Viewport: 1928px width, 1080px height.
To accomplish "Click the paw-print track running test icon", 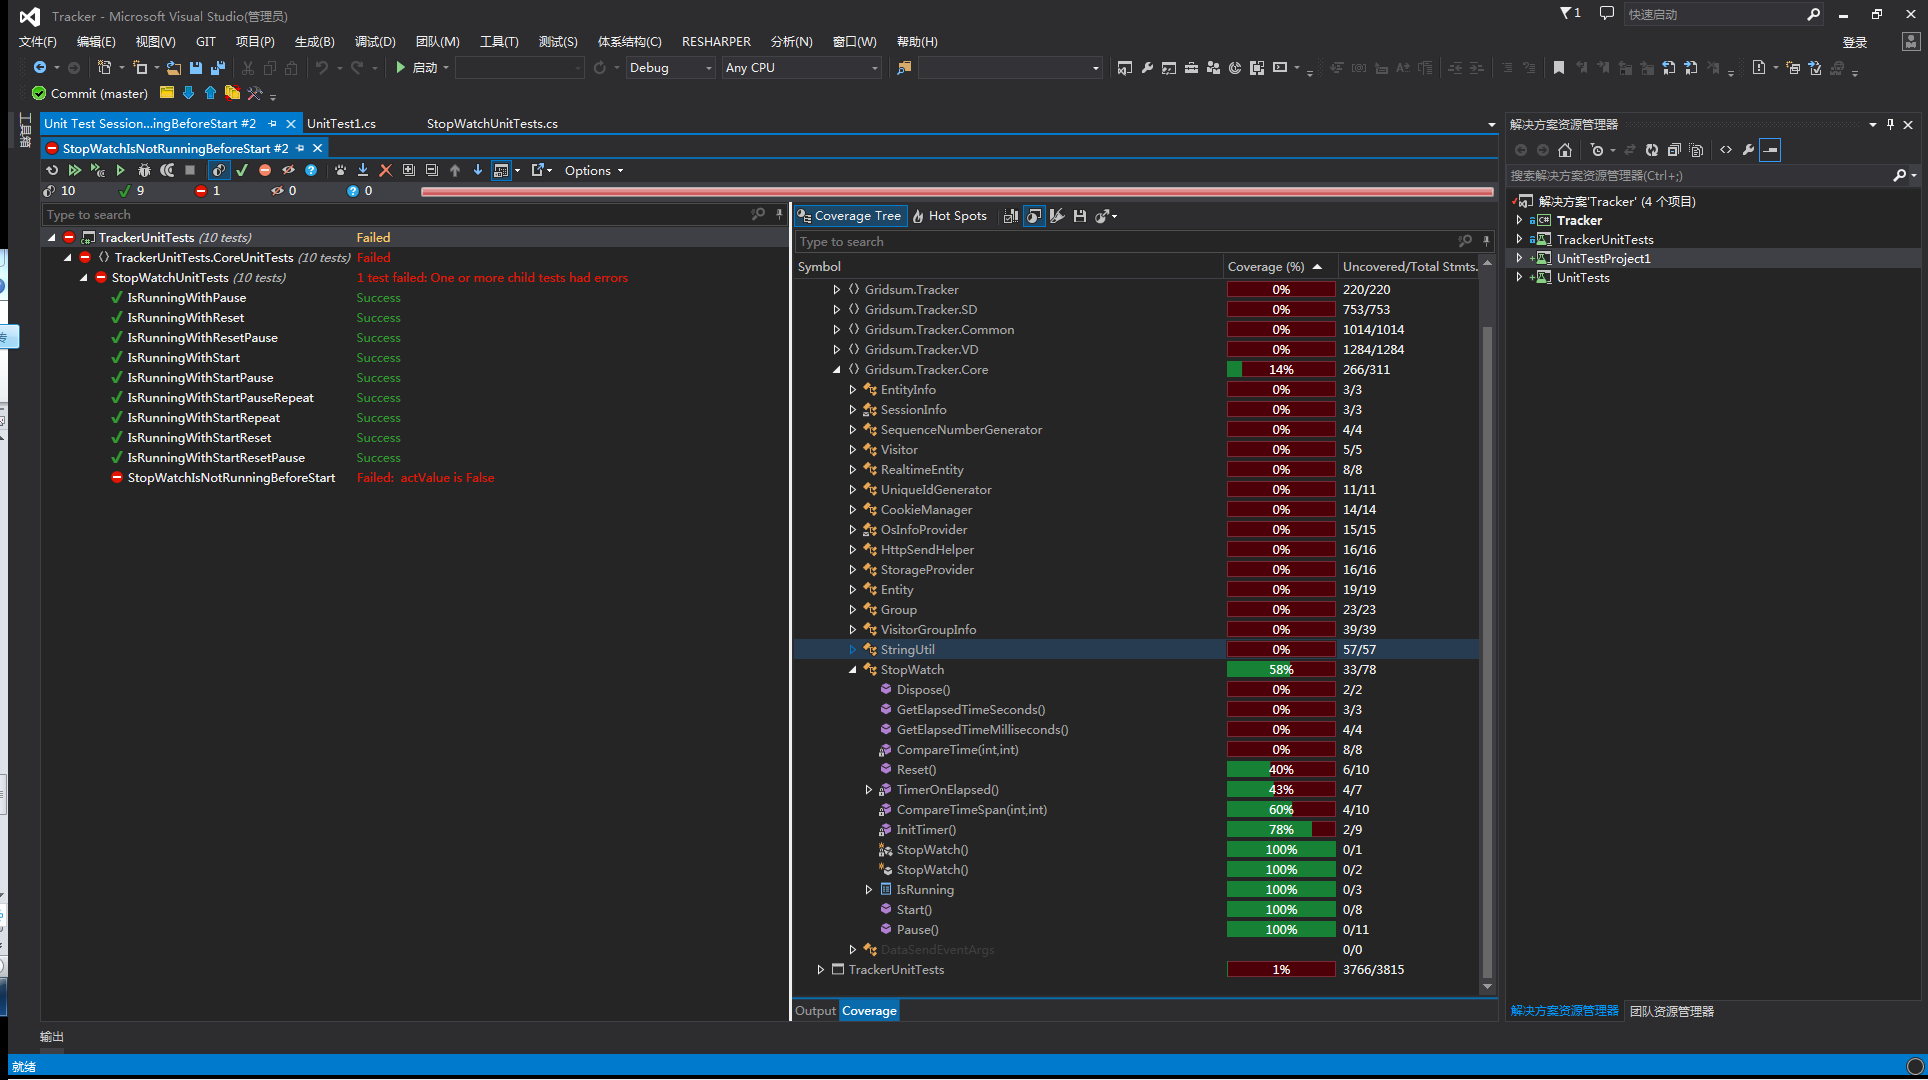I will [340, 170].
